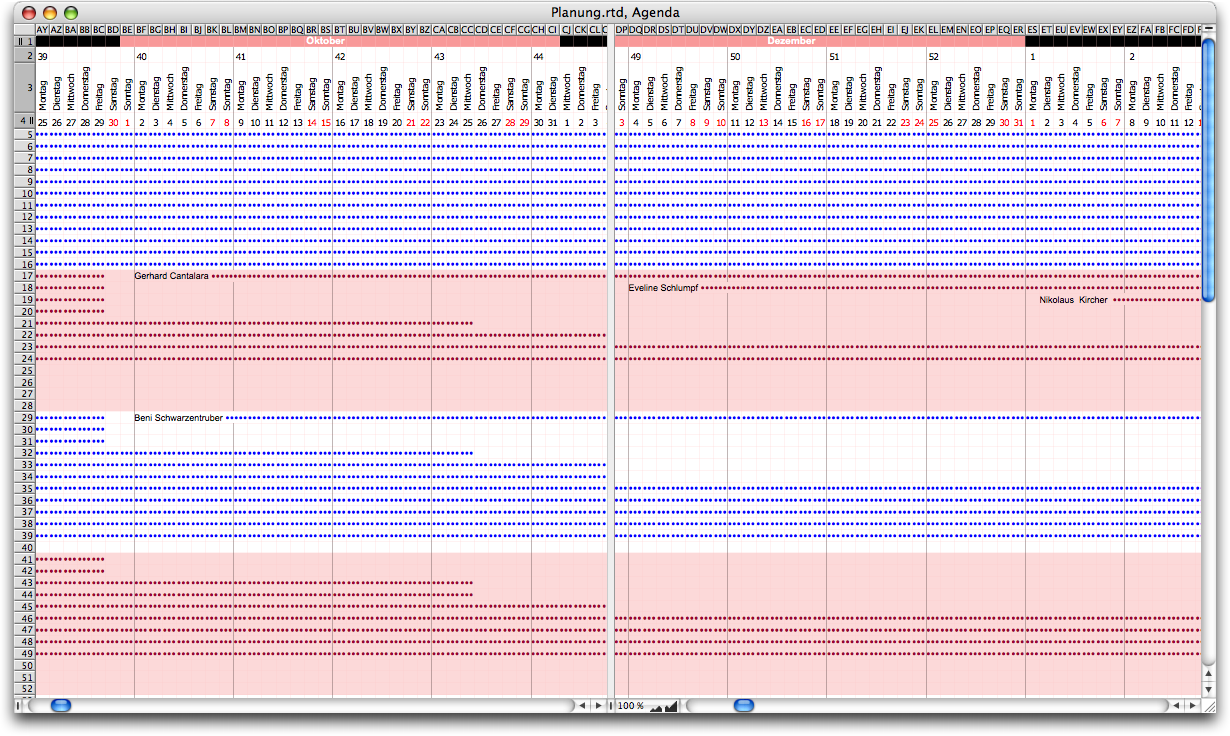
Task: Select the Eveline Schlumpf entry
Action: (663, 288)
